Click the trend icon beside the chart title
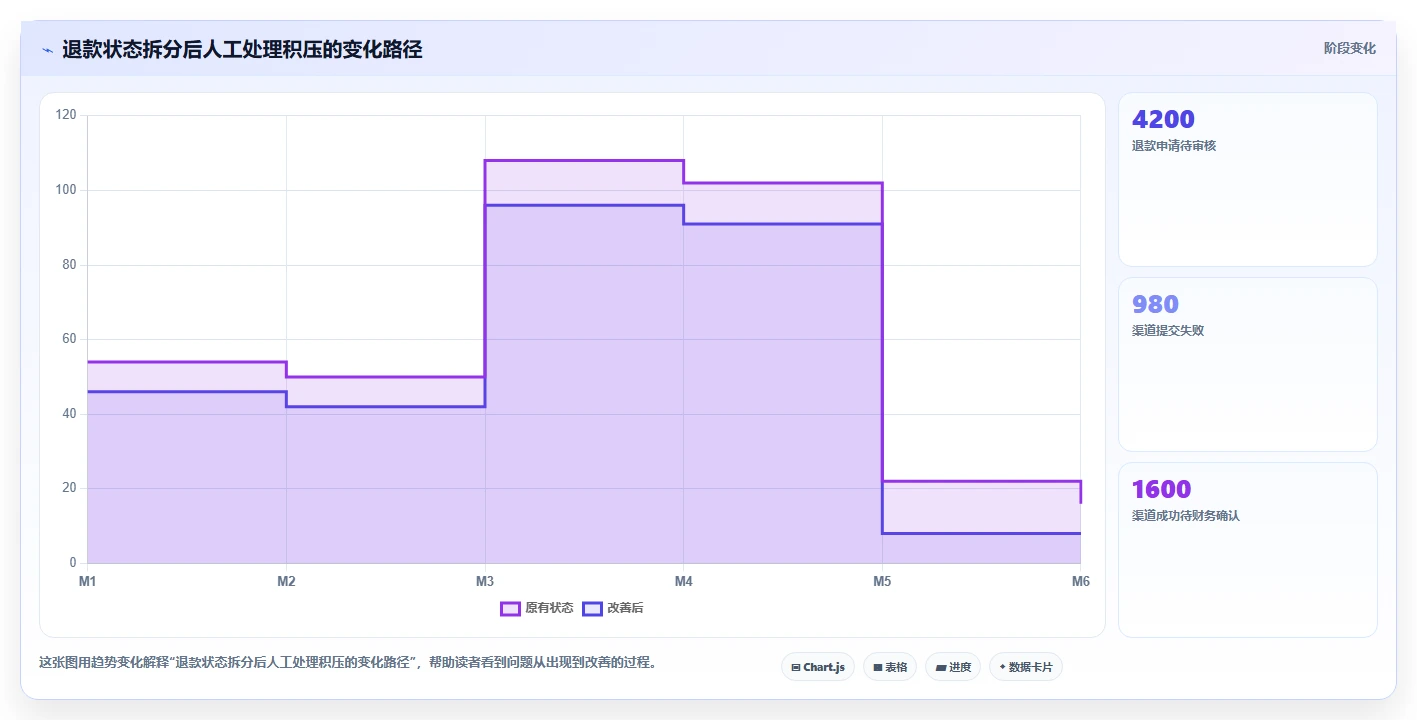The height and width of the screenshot is (720, 1417). 47,50
